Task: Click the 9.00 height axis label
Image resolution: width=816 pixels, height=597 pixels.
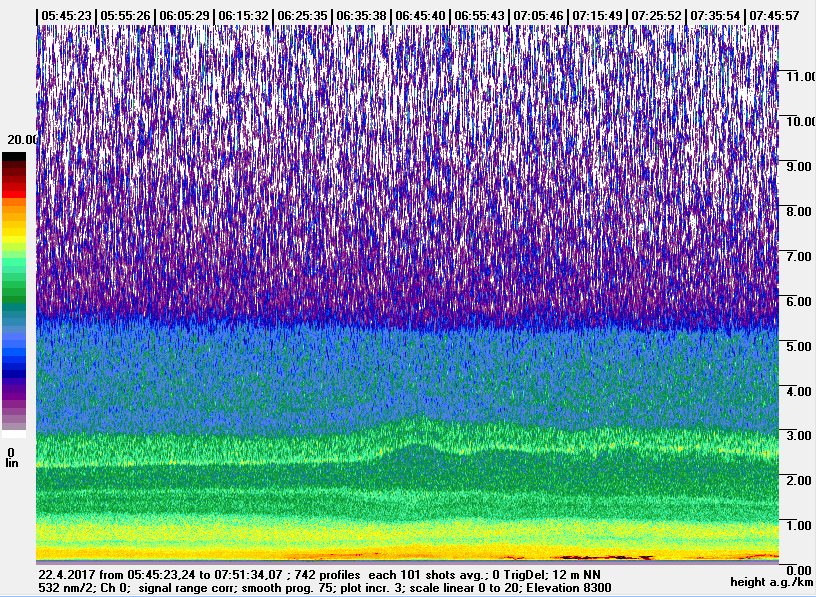Action: click(800, 167)
